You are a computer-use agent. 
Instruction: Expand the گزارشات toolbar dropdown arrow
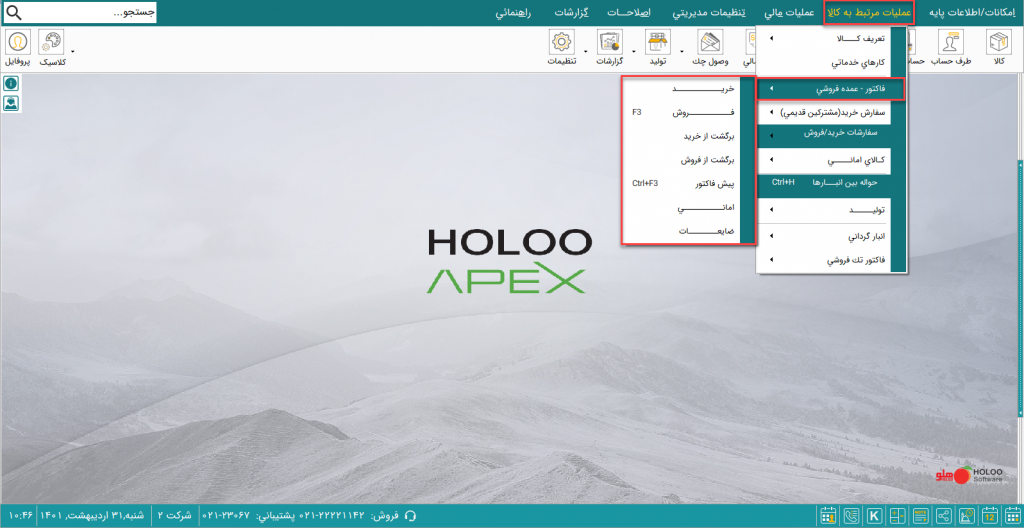point(584,50)
